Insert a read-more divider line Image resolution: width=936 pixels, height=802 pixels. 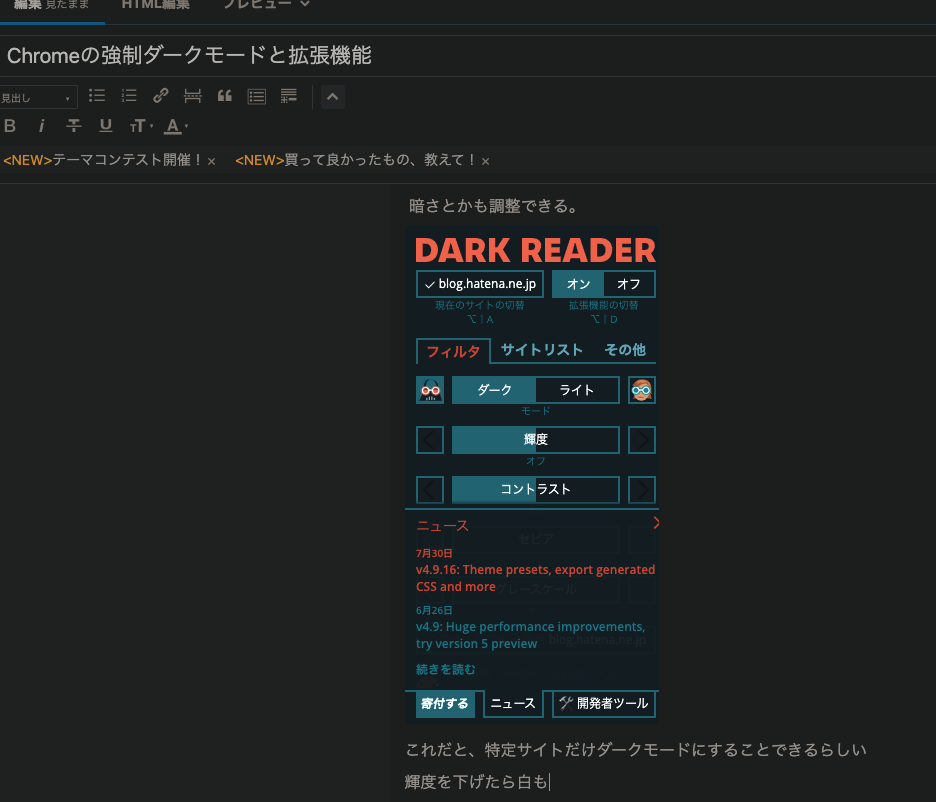point(192,96)
